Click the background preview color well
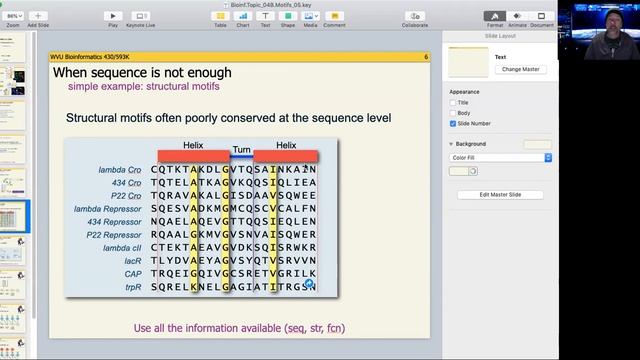 point(538,144)
